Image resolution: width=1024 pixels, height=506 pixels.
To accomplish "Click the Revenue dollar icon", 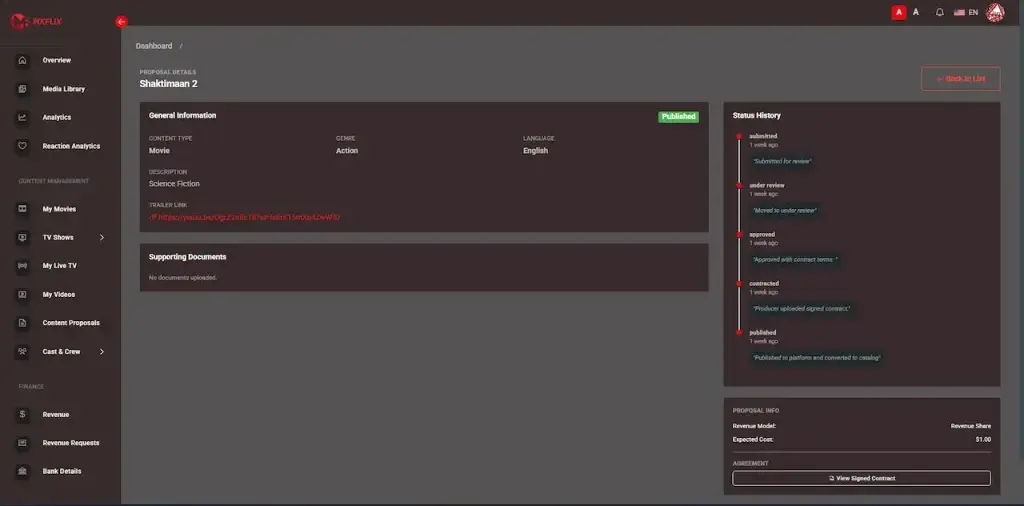I will tap(22, 414).
